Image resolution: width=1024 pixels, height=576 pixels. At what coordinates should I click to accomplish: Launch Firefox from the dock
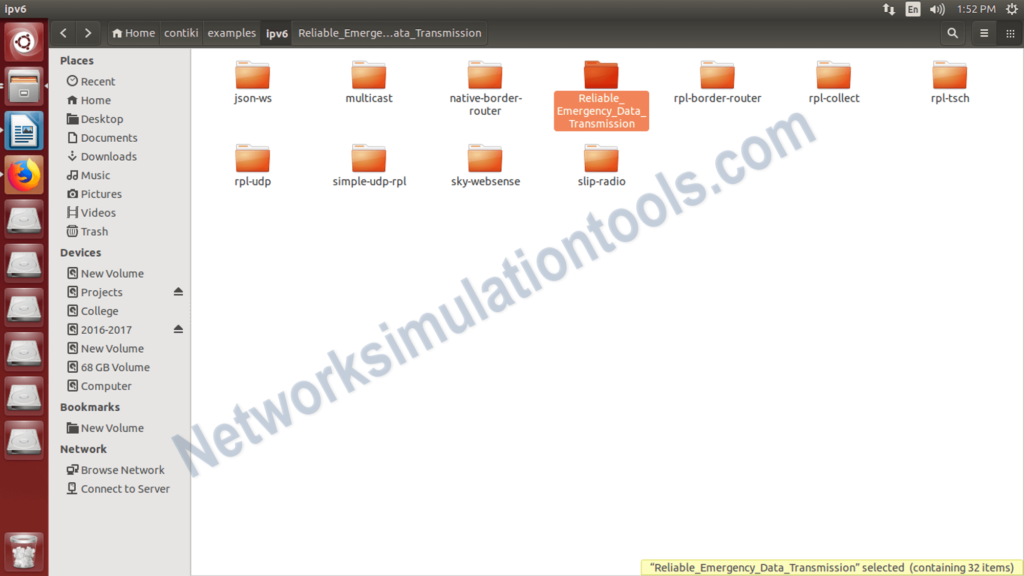click(23, 174)
